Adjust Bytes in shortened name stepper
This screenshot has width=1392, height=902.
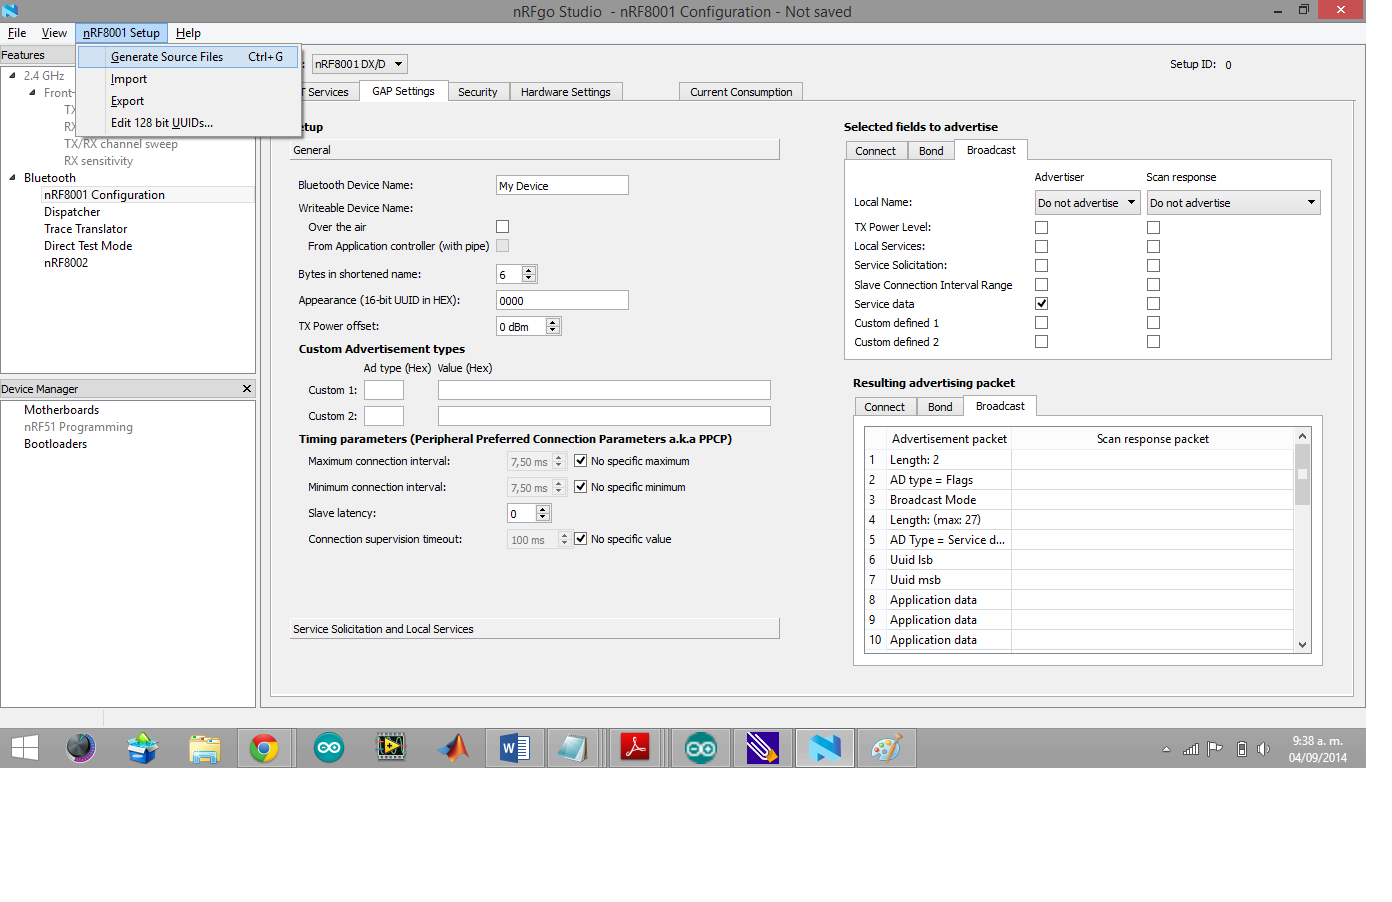pos(529,274)
